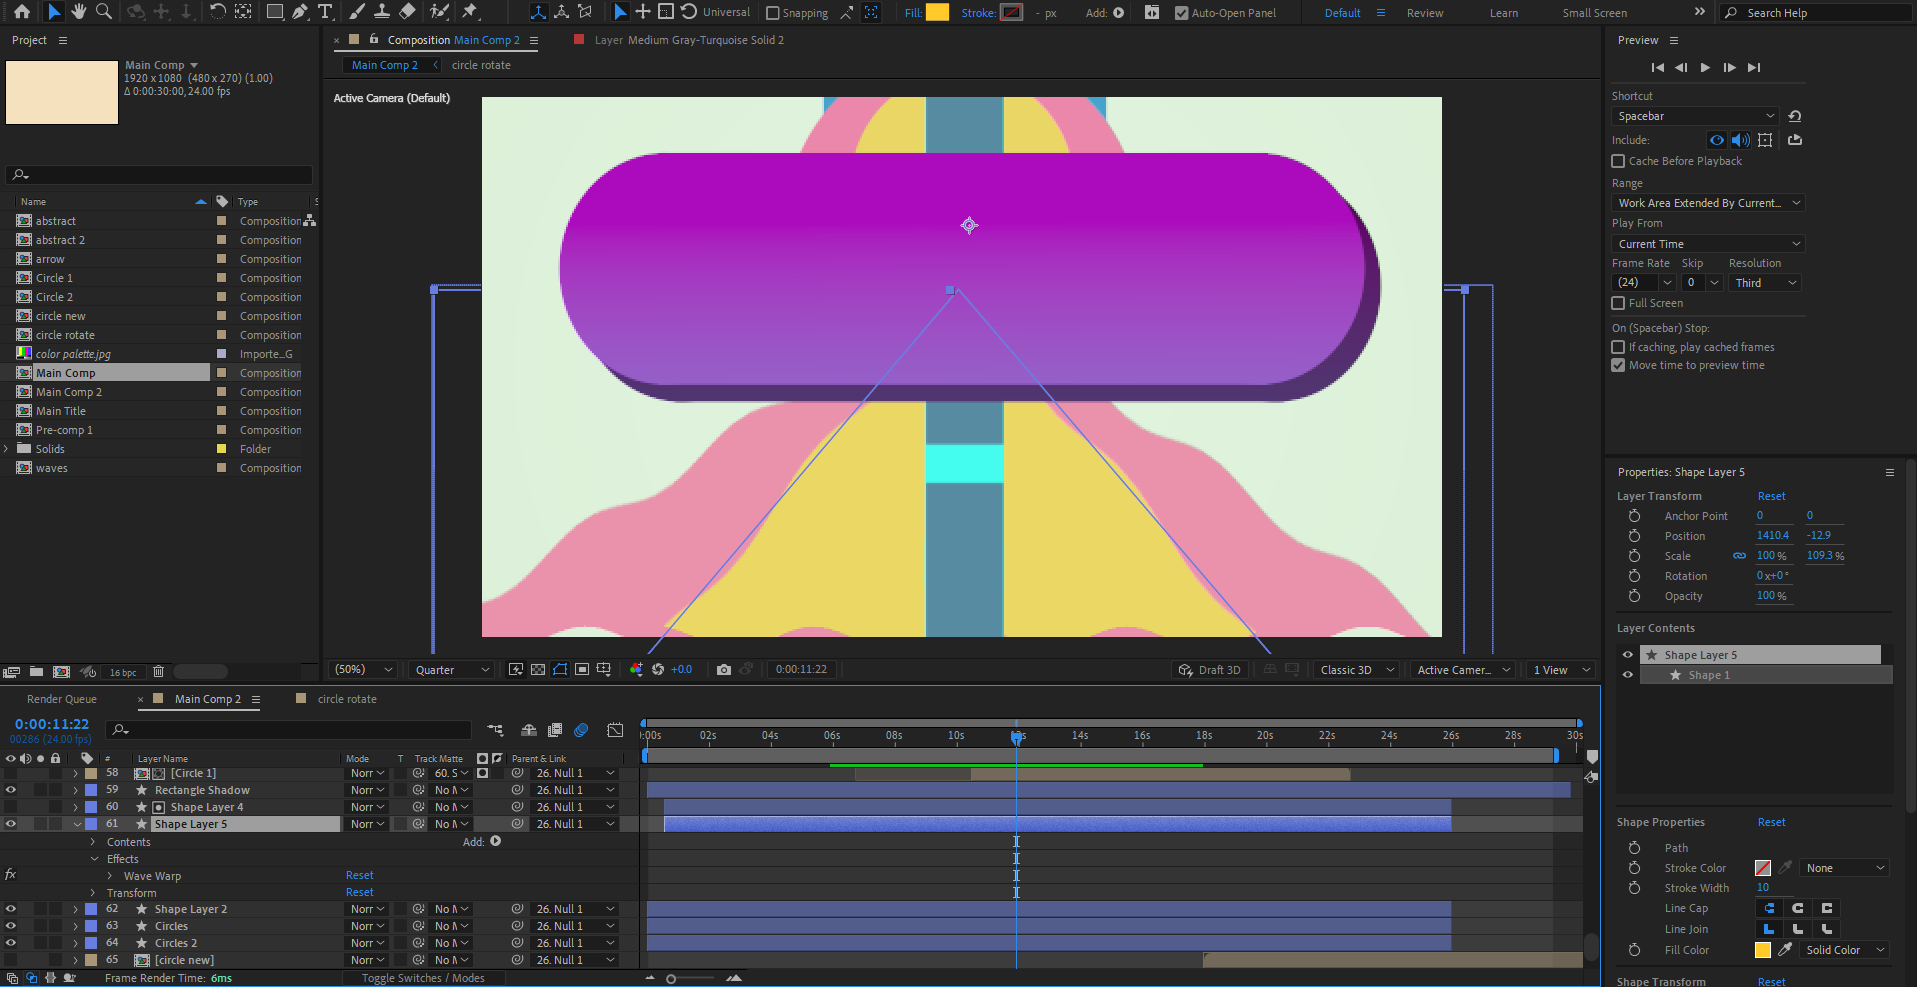Hide Shape 1 in Layer Contents

click(x=1627, y=675)
